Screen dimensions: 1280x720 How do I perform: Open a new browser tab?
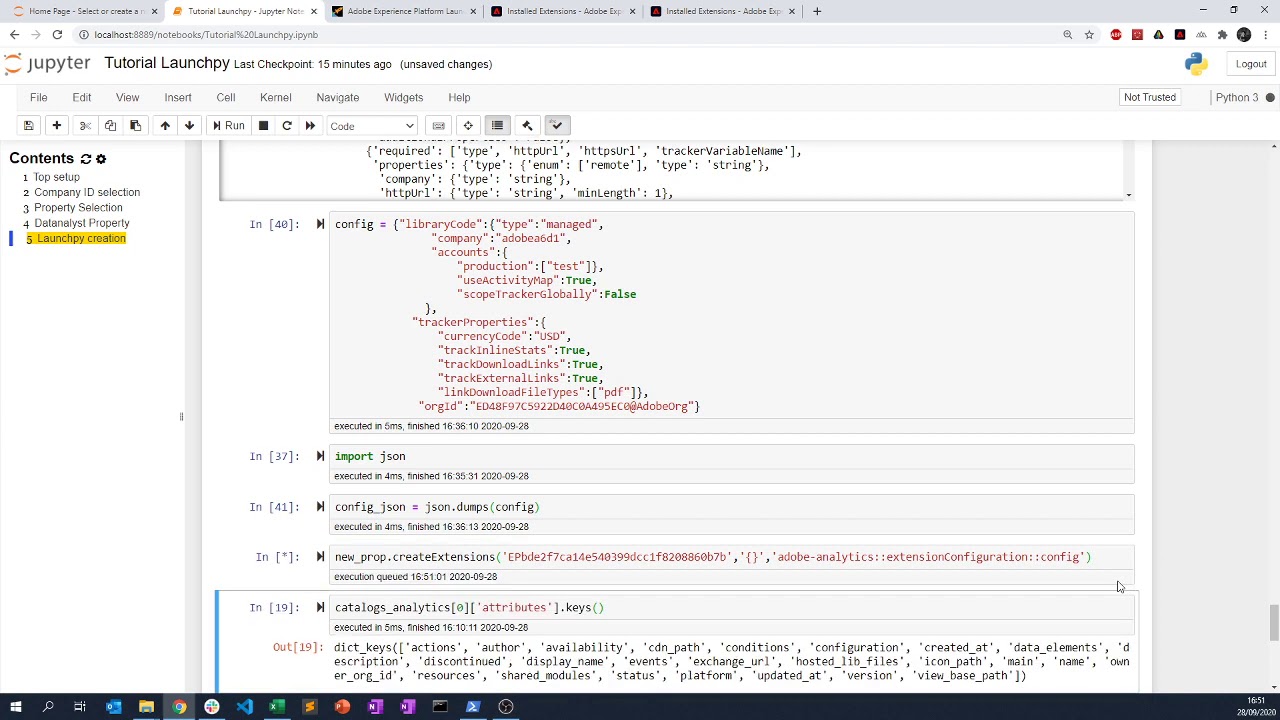click(817, 11)
